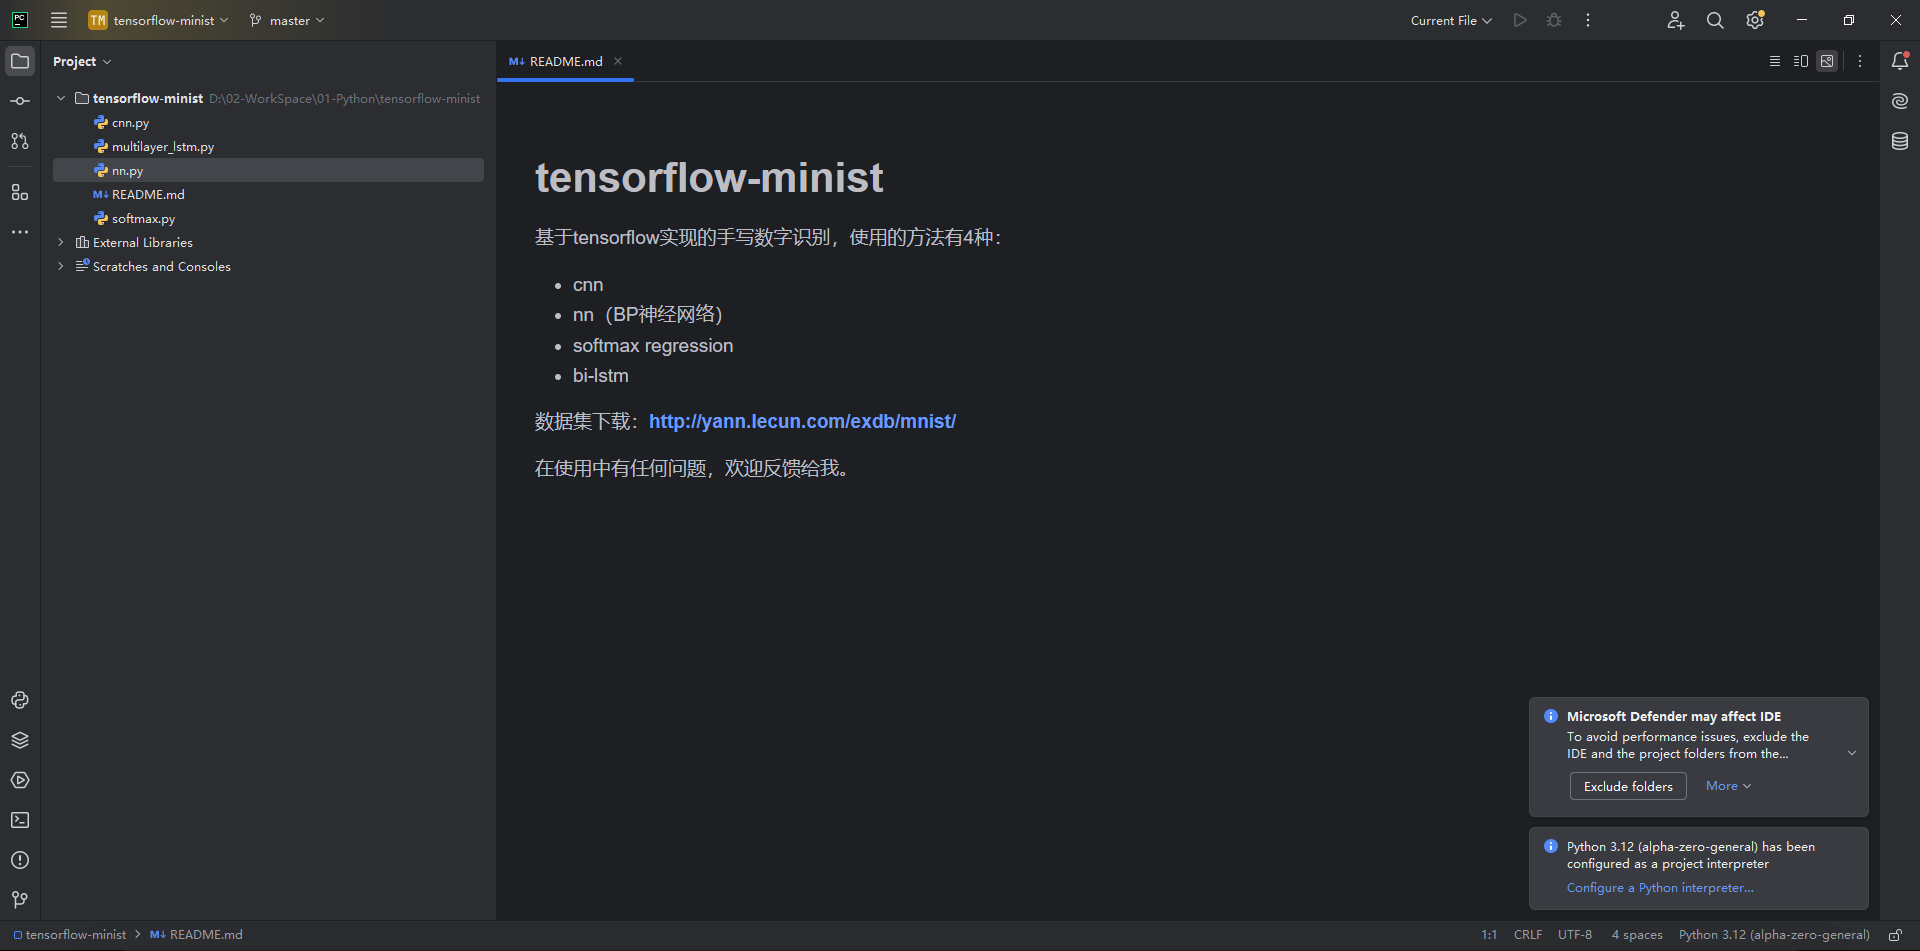Open master branch dropdown
This screenshot has width=1920, height=951.
pyautogui.click(x=287, y=20)
